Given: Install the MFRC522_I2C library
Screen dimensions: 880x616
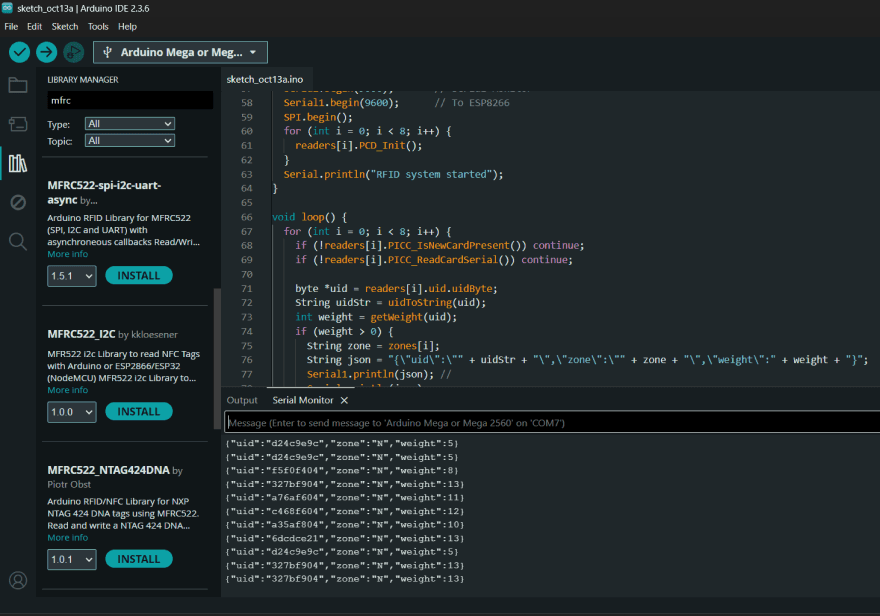Looking at the screenshot, I should point(139,412).
